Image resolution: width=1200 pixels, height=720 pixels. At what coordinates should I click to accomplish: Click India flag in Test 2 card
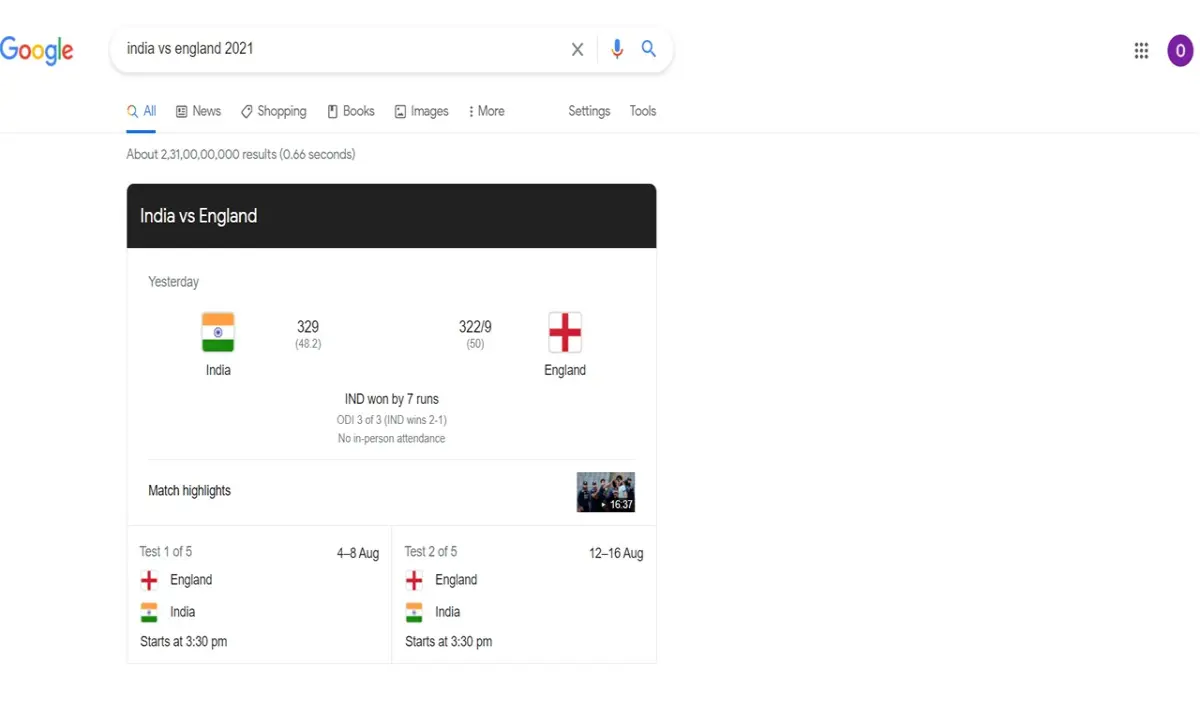(414, 612)
